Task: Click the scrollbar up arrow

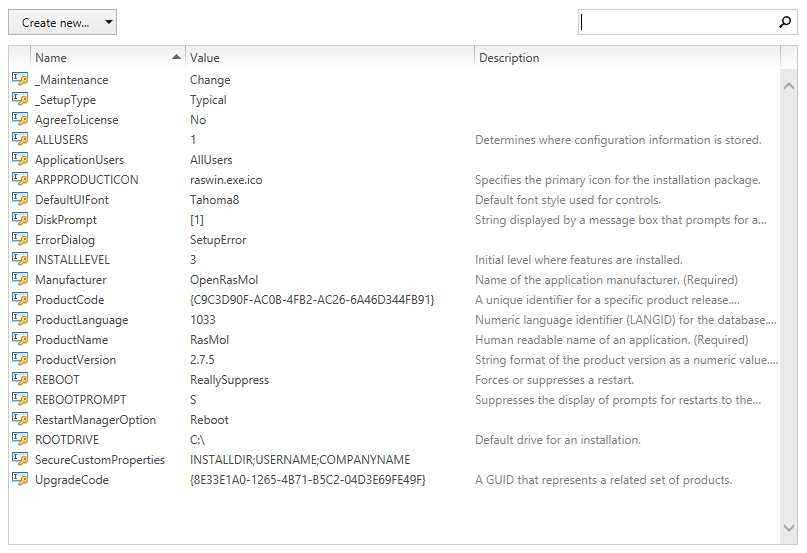Action: [x=789, y=87]
